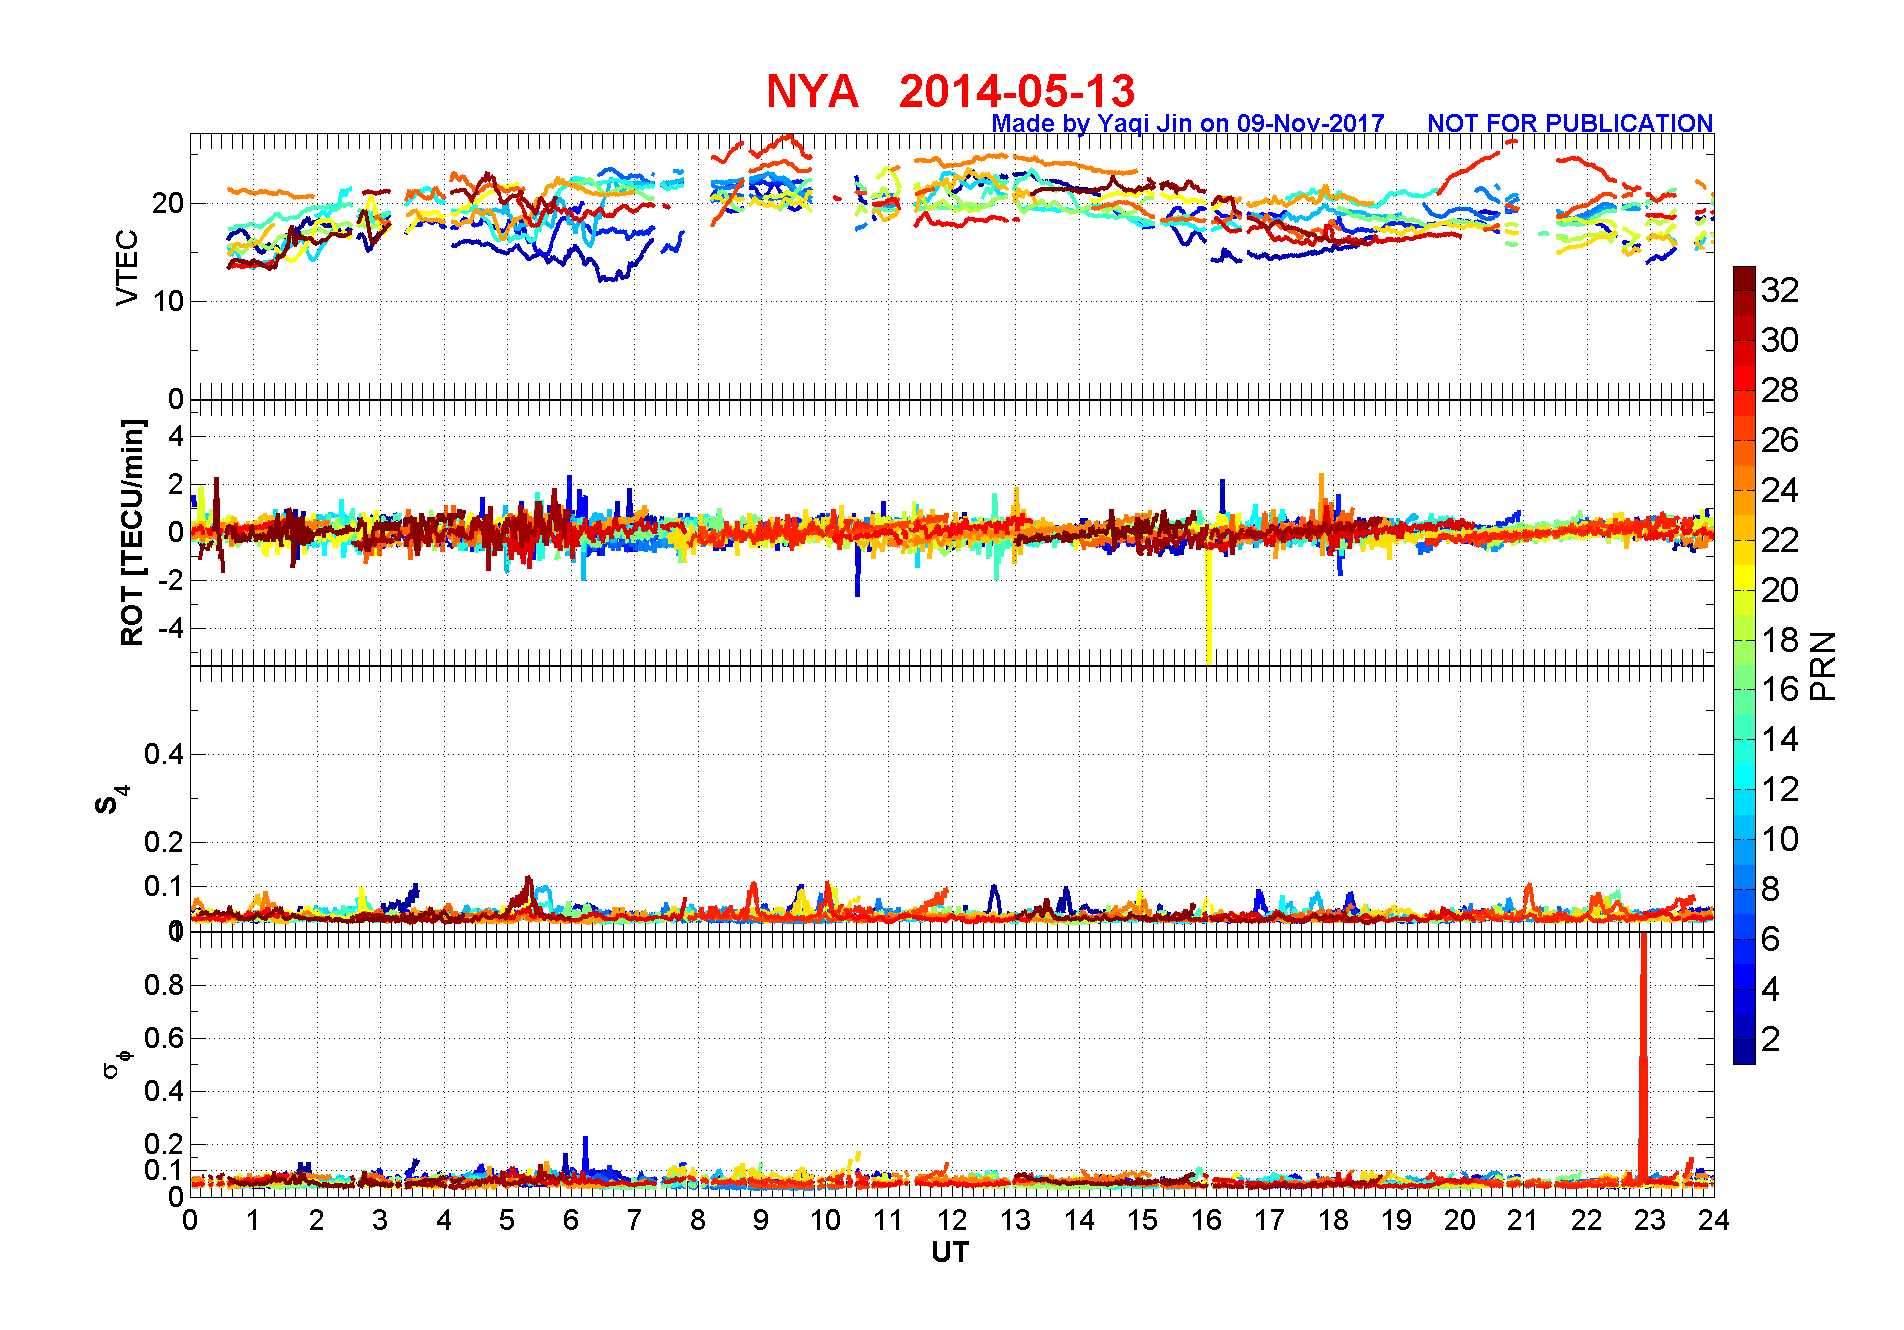Click the plot title NYA 2014-05-13

click(950, 91)
